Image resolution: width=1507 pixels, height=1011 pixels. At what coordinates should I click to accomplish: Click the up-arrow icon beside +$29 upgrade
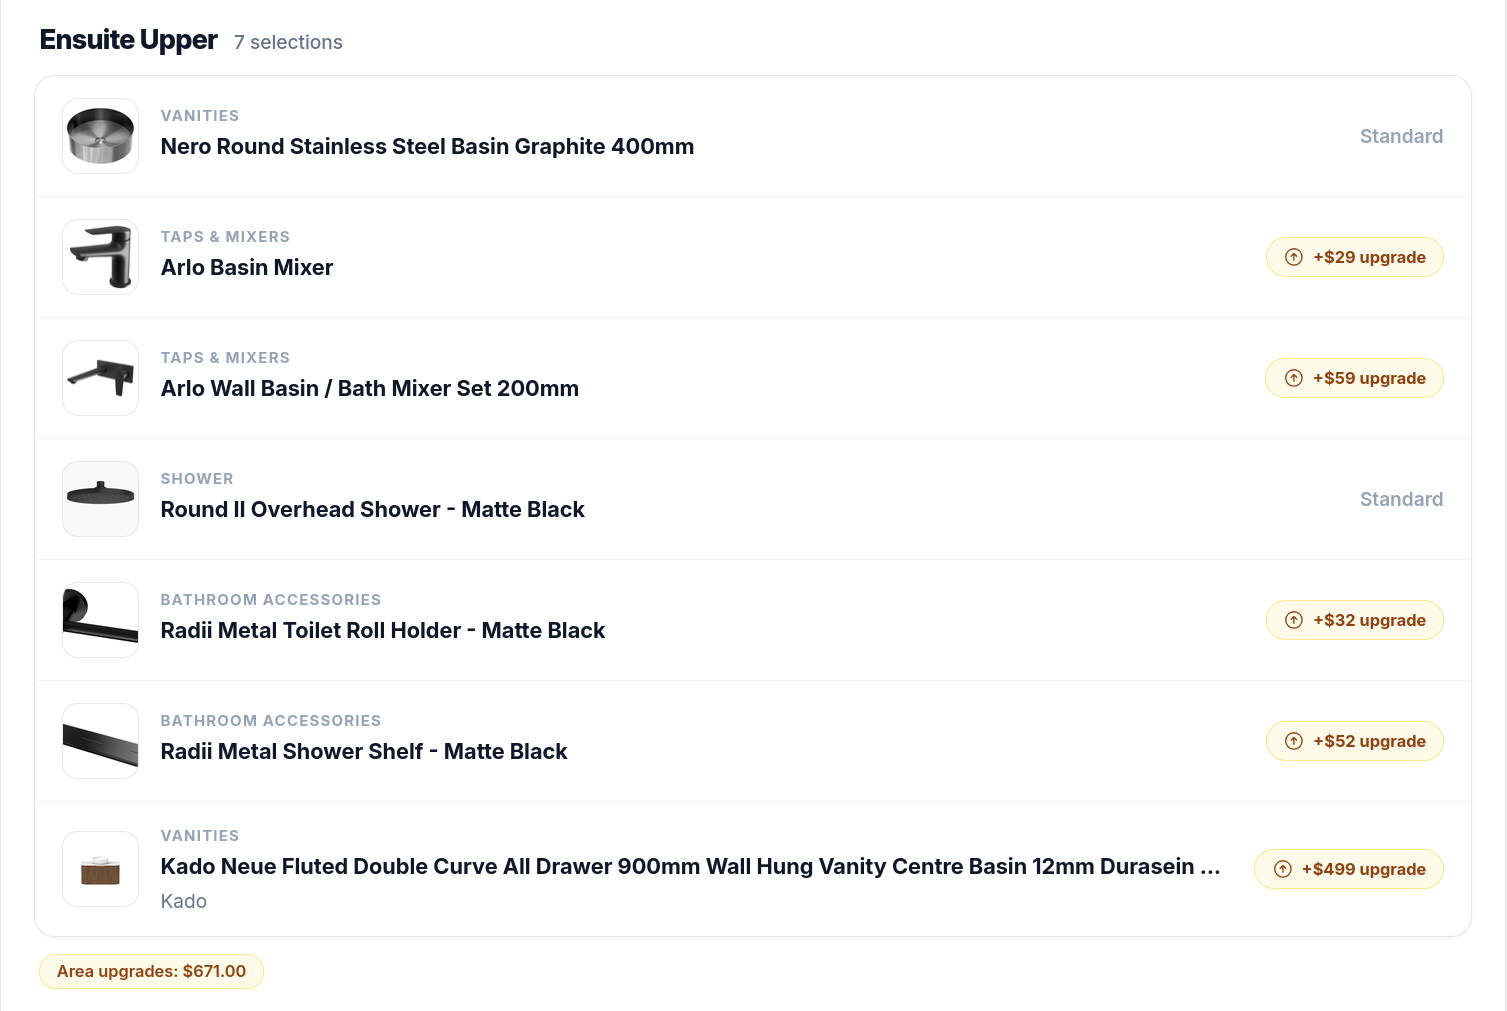pyautogui.click(x=1294, y=257)
